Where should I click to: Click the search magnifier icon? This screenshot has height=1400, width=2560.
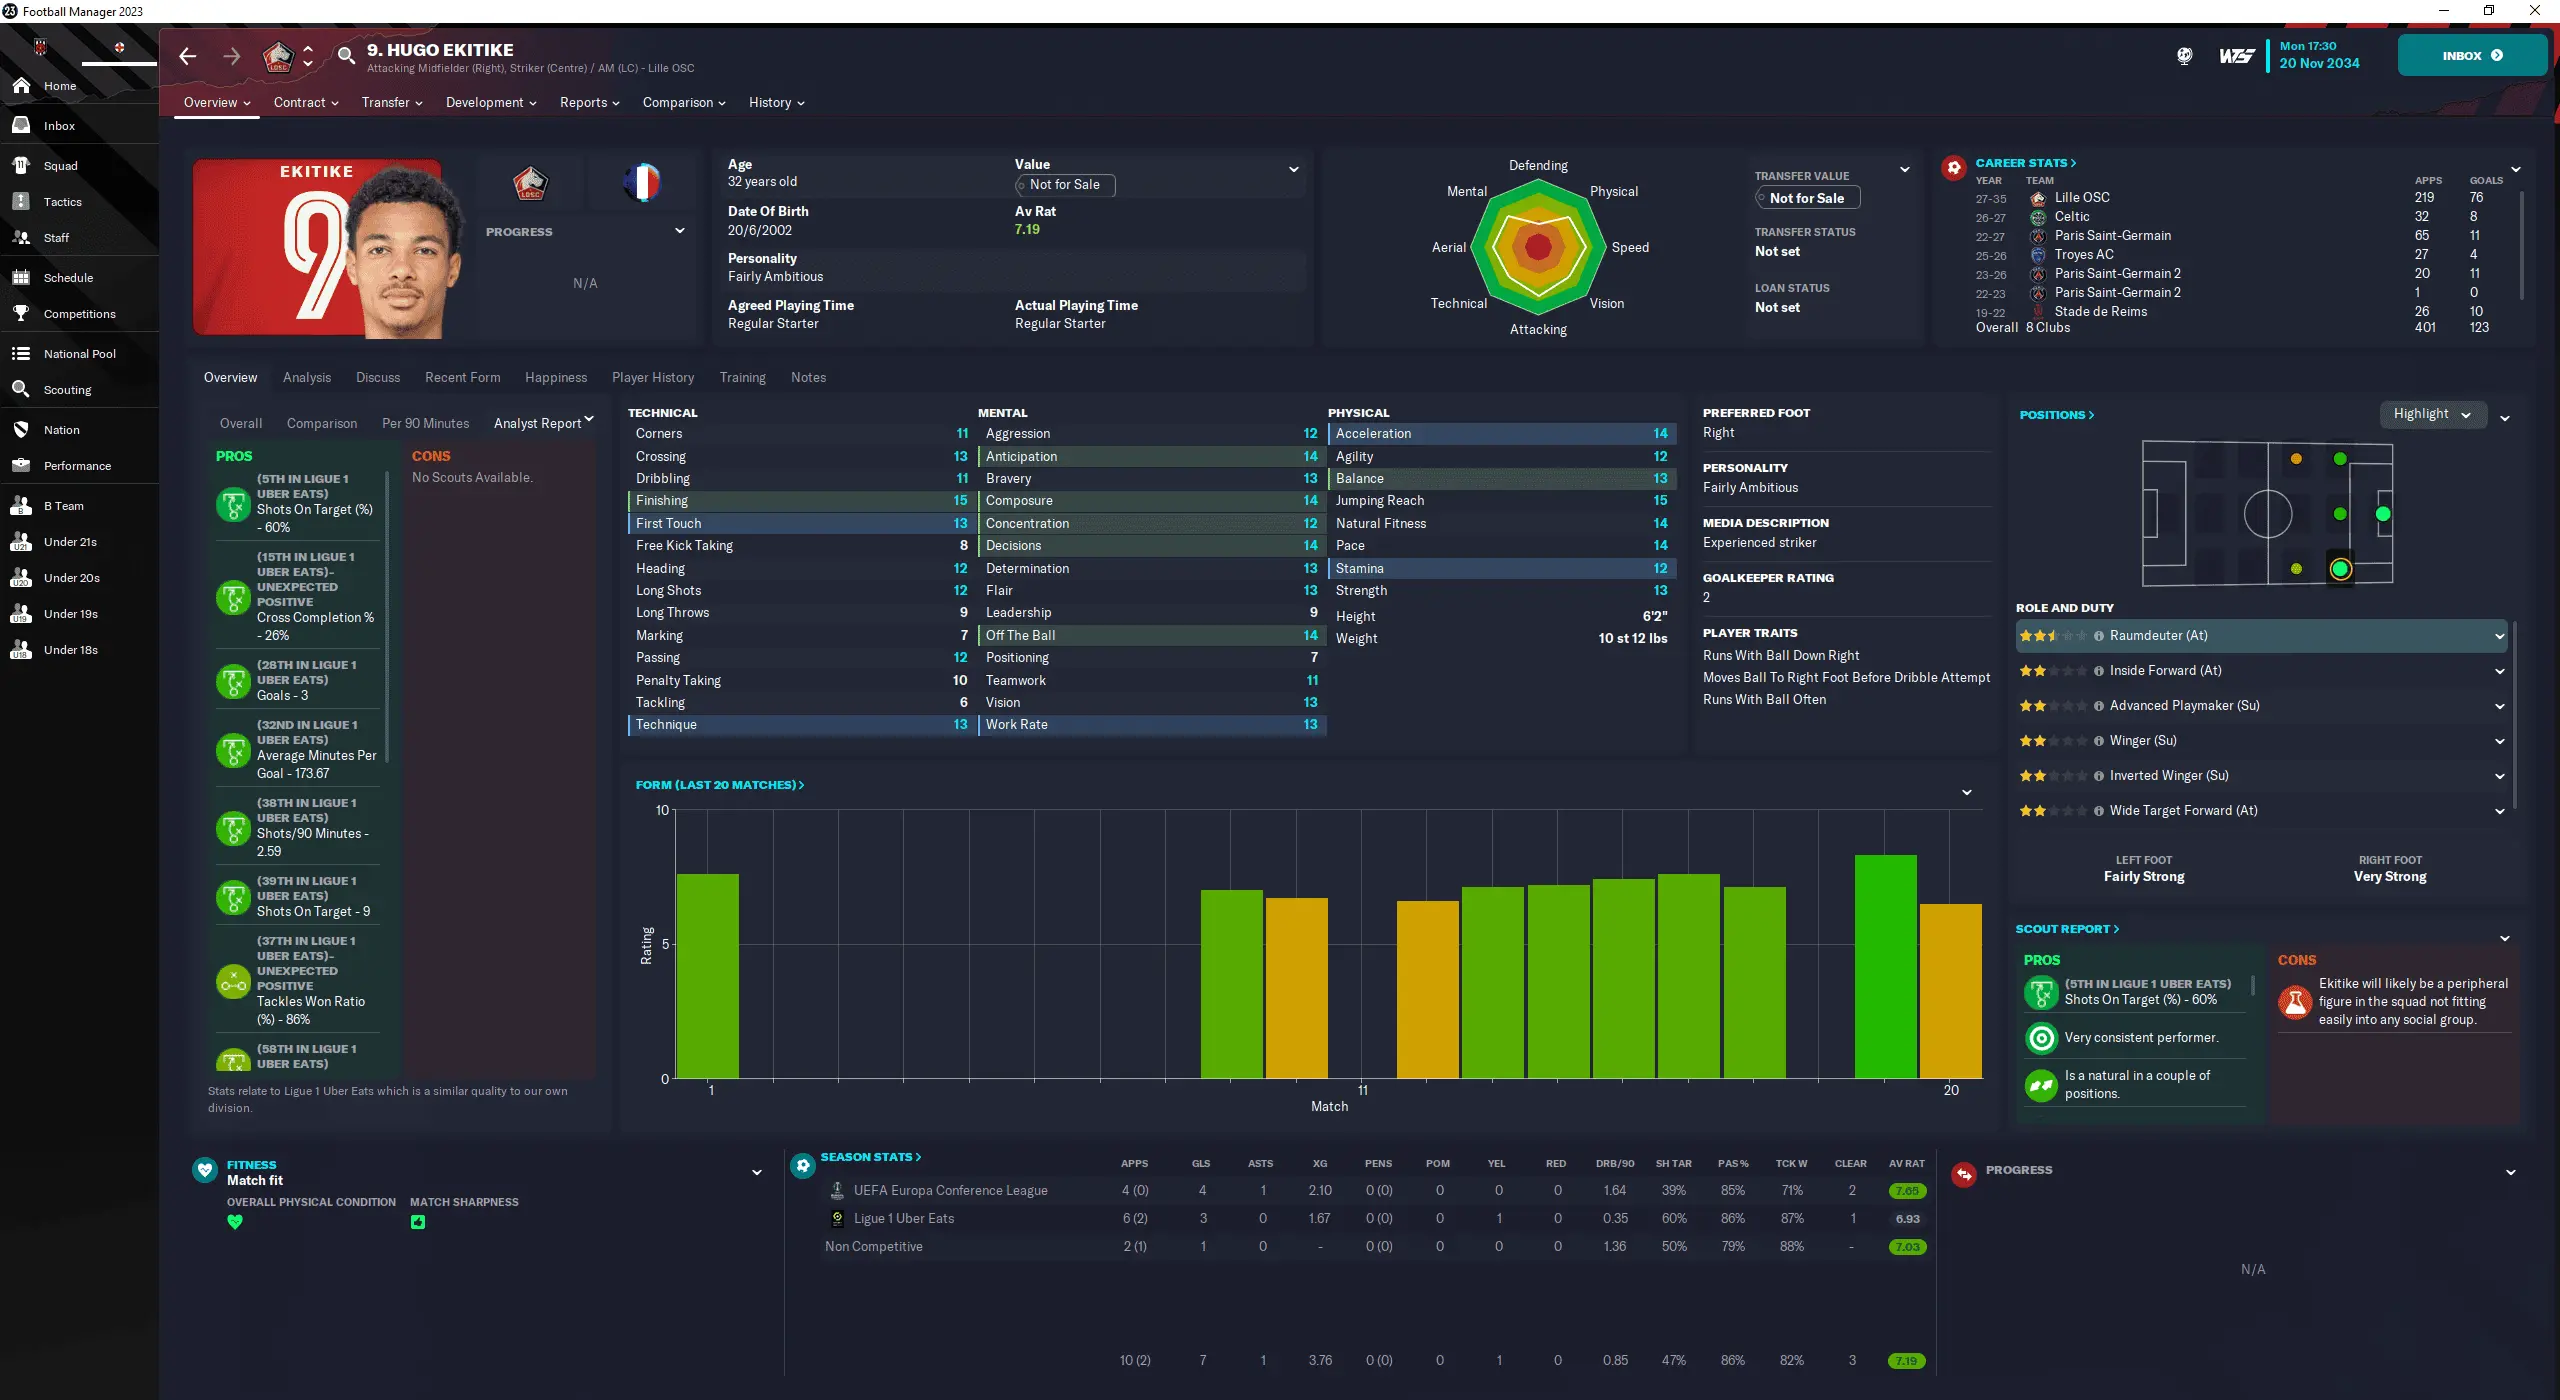click(346, 56)
